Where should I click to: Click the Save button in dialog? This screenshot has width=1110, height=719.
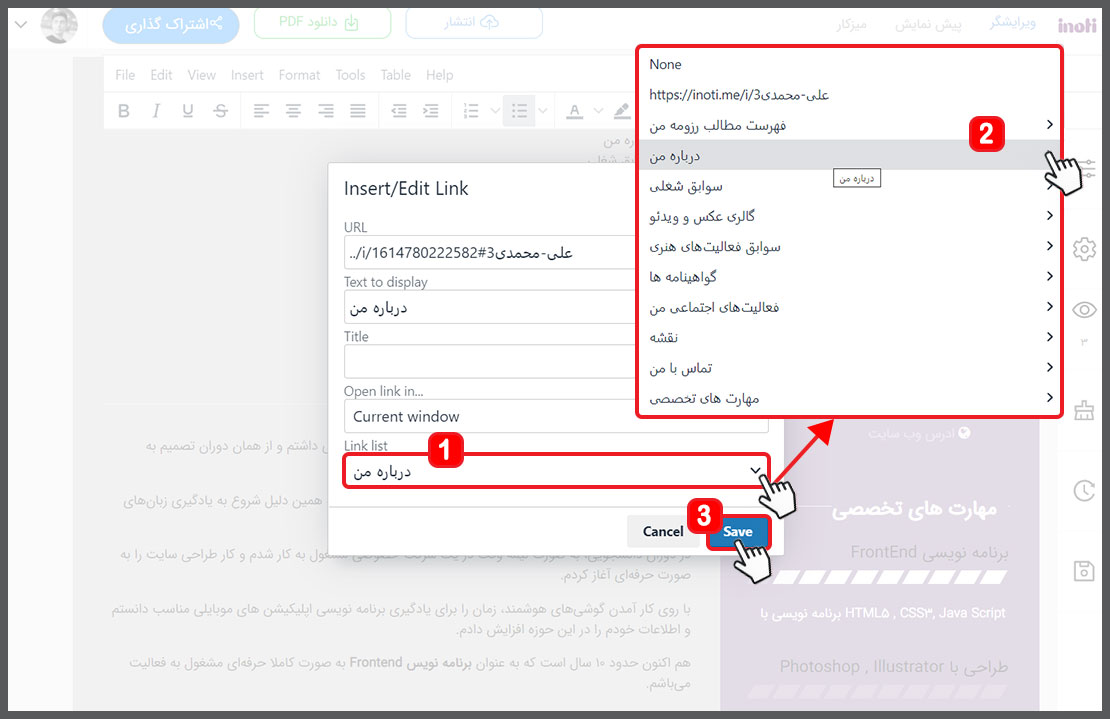[738, 531]
